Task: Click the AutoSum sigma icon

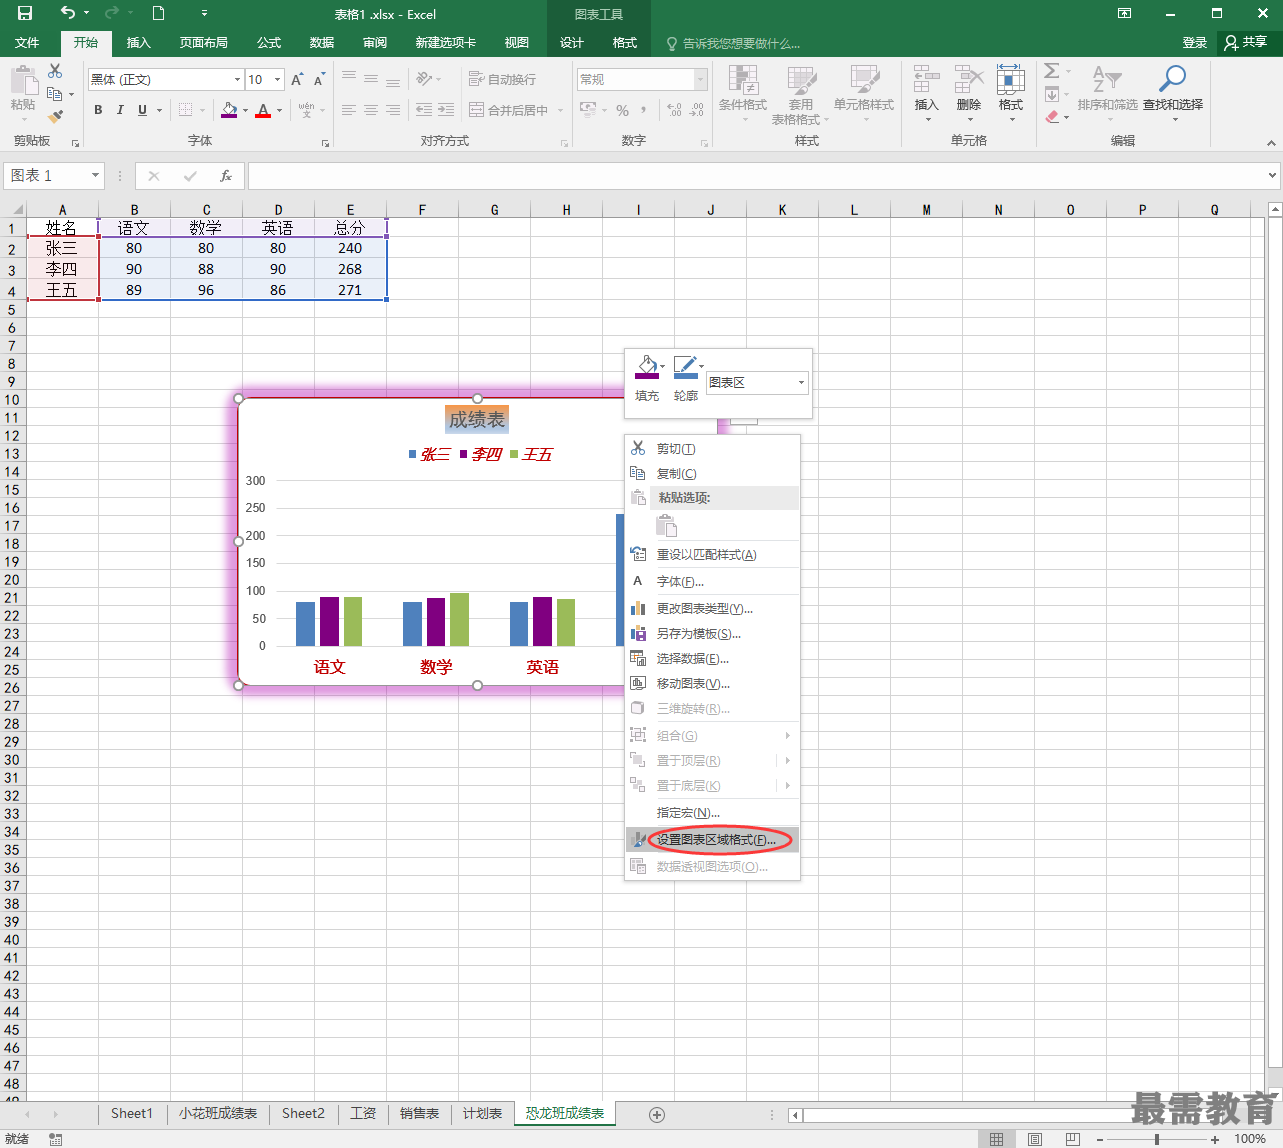Action: tap(1052, 71)
